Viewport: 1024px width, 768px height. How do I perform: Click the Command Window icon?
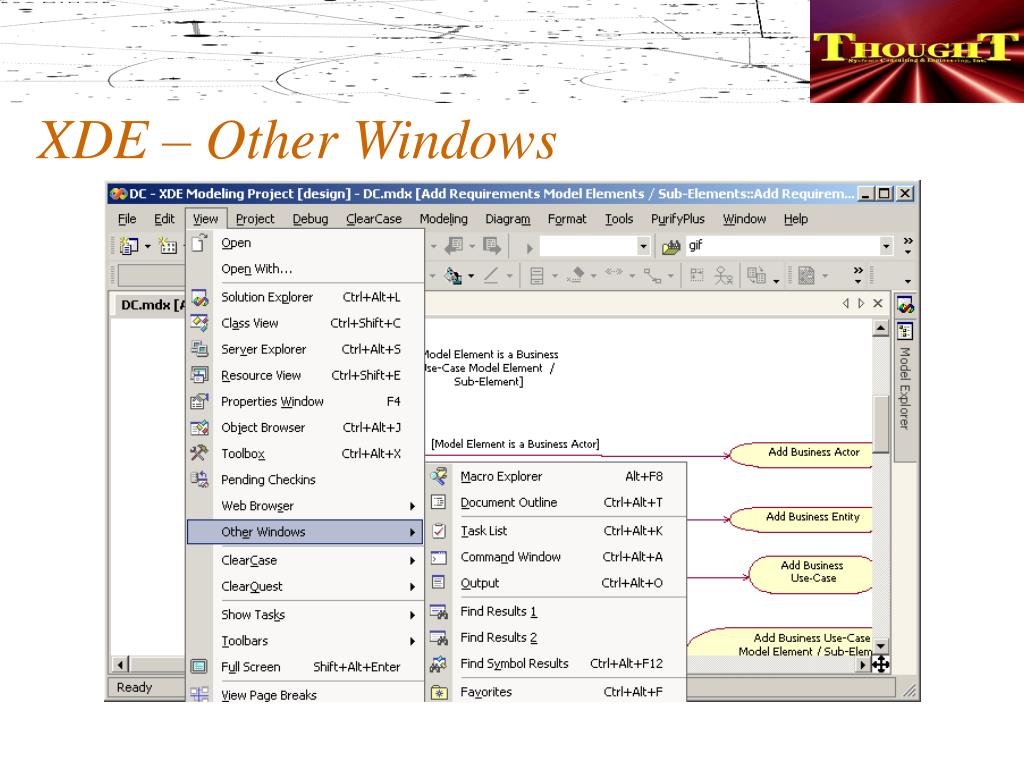pyautogui.click(x=439, y=557)
